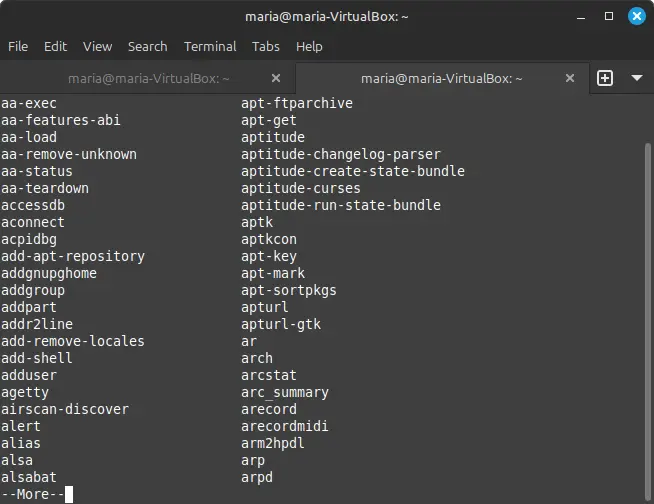The image size is (654, 504).
Task: Open the Search menu
Action: click(148, 46)
